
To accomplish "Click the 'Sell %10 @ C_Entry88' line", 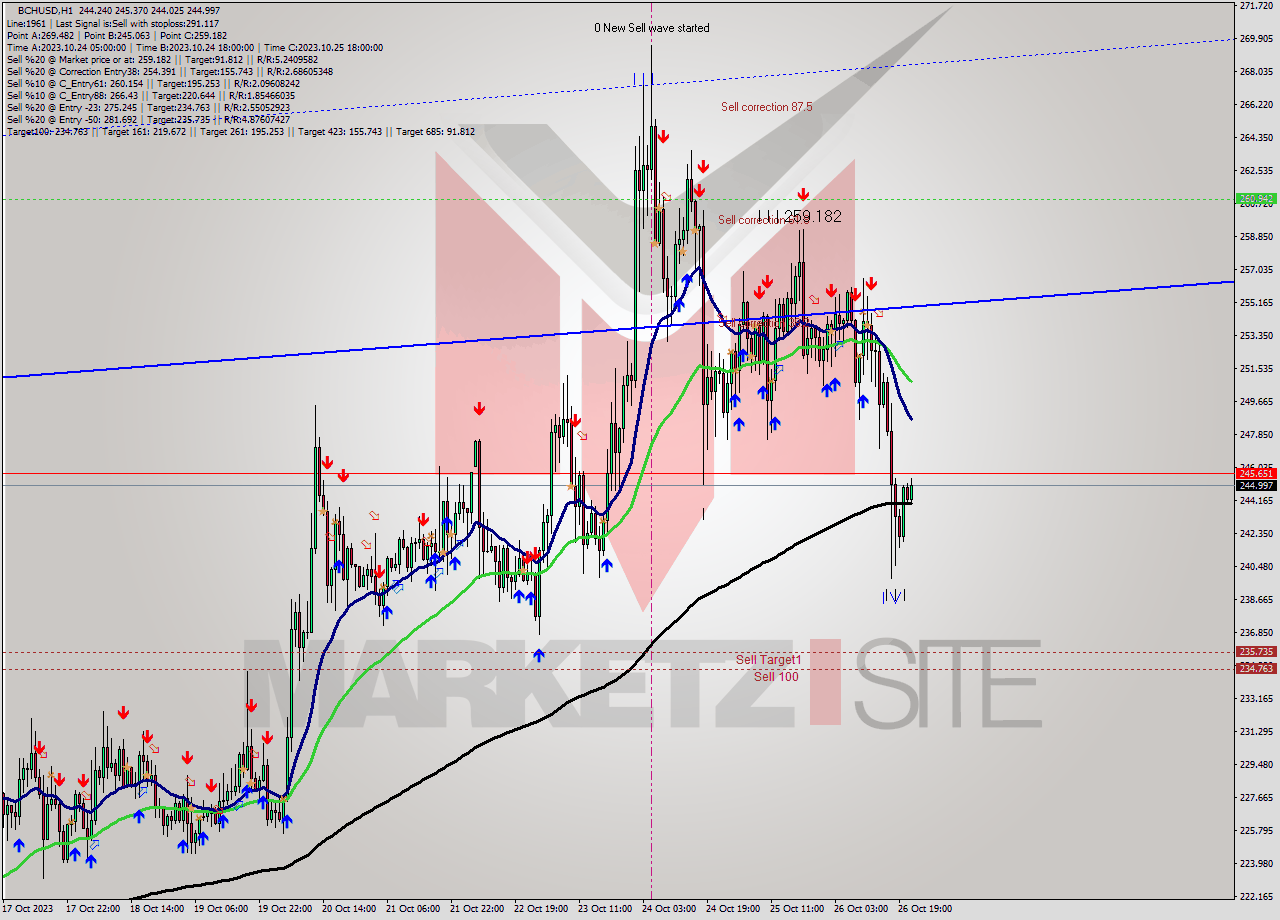I will pos(150,95).
